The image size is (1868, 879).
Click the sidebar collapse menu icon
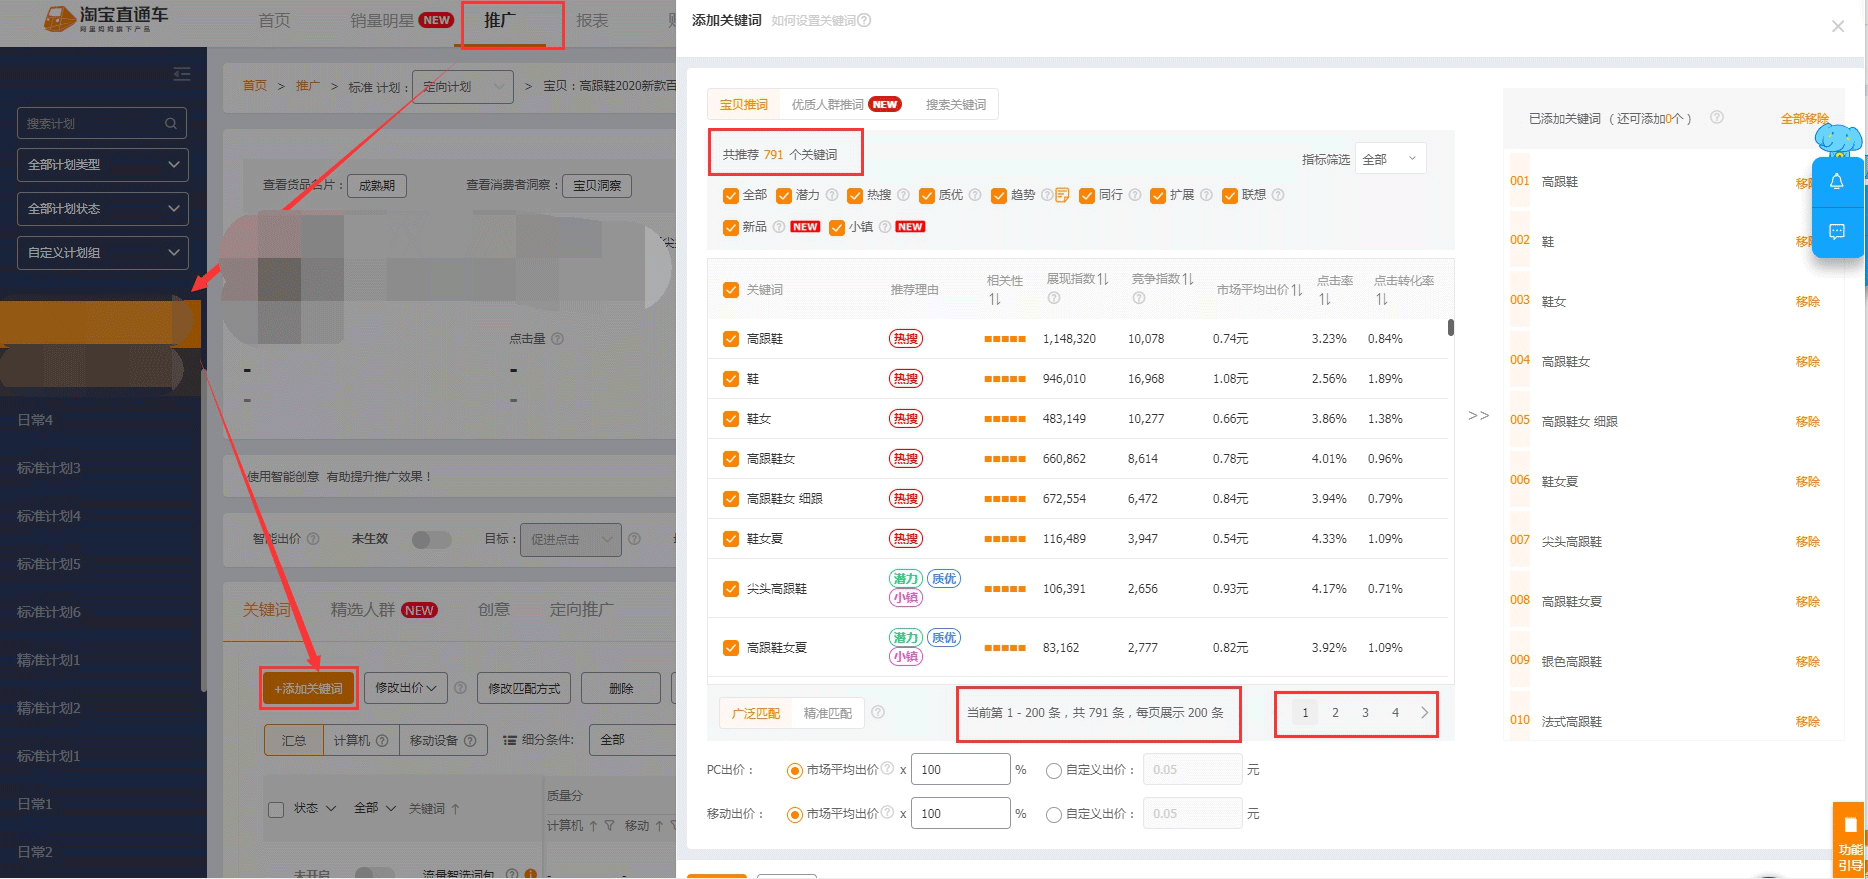tap(182, 74)
